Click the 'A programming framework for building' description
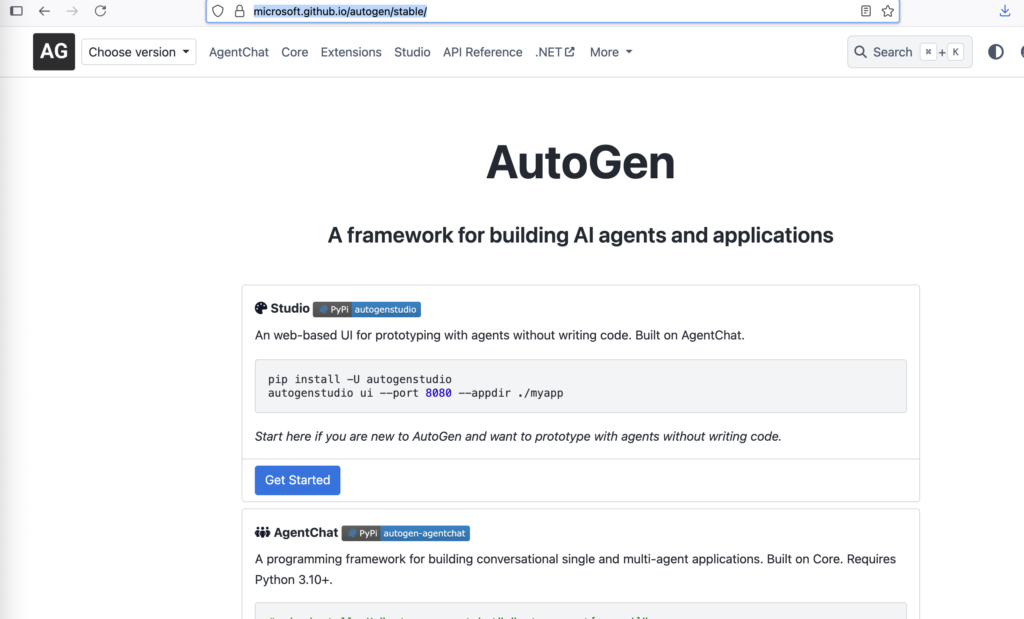Viewport: 1024px width, 619px height. click(575, 569)
